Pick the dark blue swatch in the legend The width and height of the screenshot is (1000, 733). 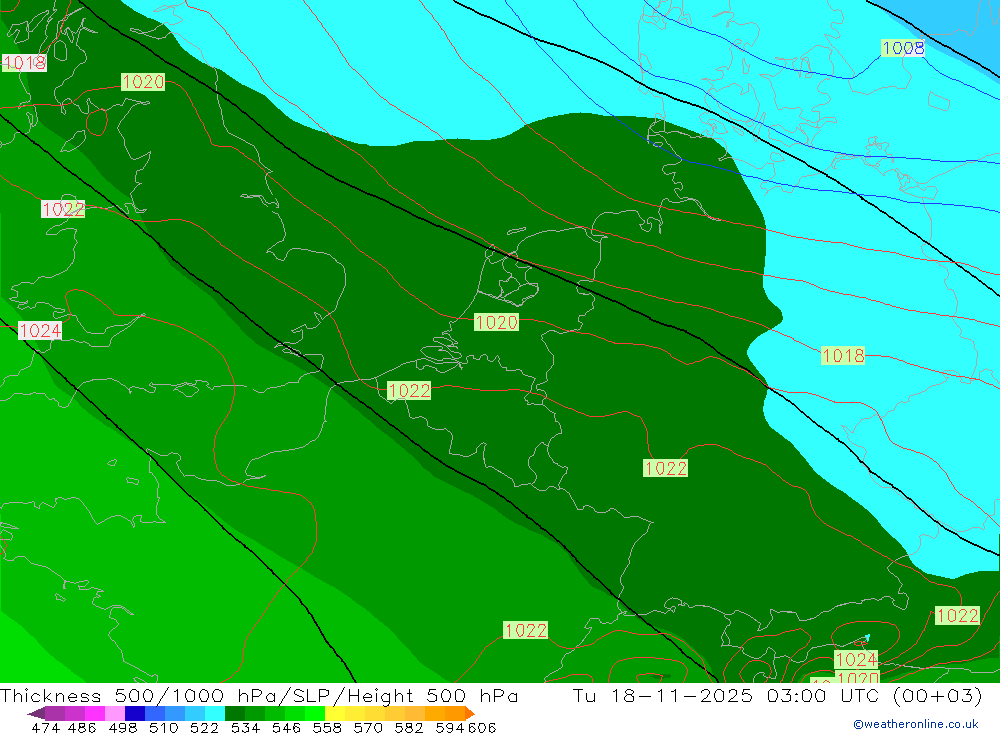[x=135, y=713]
